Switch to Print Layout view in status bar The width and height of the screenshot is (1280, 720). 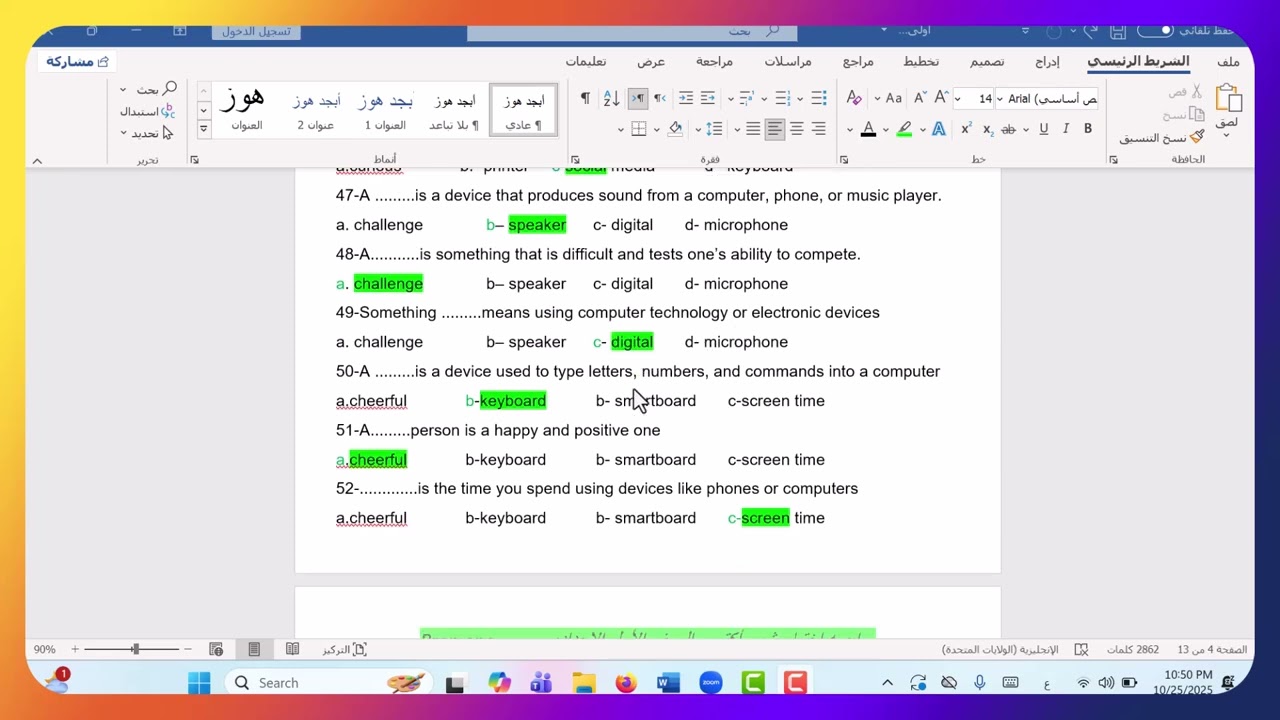pyautogui.click(x=254, y=650)
